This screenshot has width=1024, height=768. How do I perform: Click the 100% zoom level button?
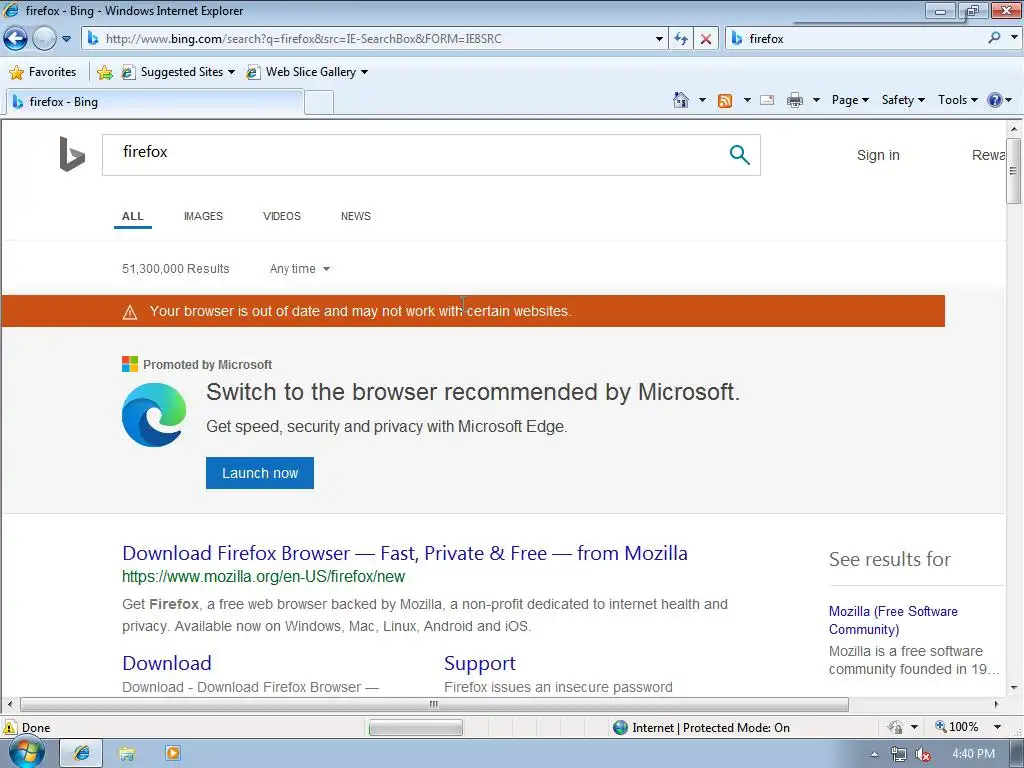[957, 727]
